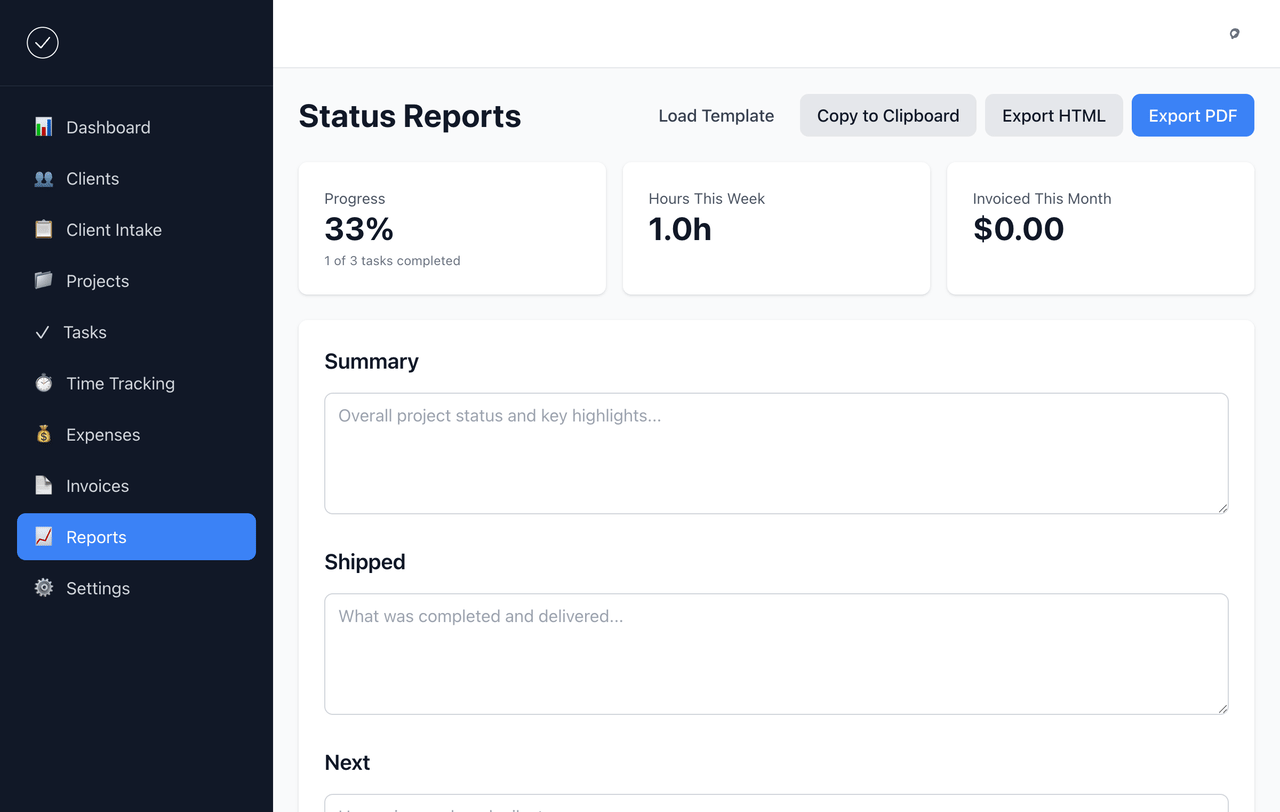Image resolution: width=1280 pixels, height=812 pixels.
Task: Open Client Intake via its clipboard icon
Action: click(x=43, y=229)
